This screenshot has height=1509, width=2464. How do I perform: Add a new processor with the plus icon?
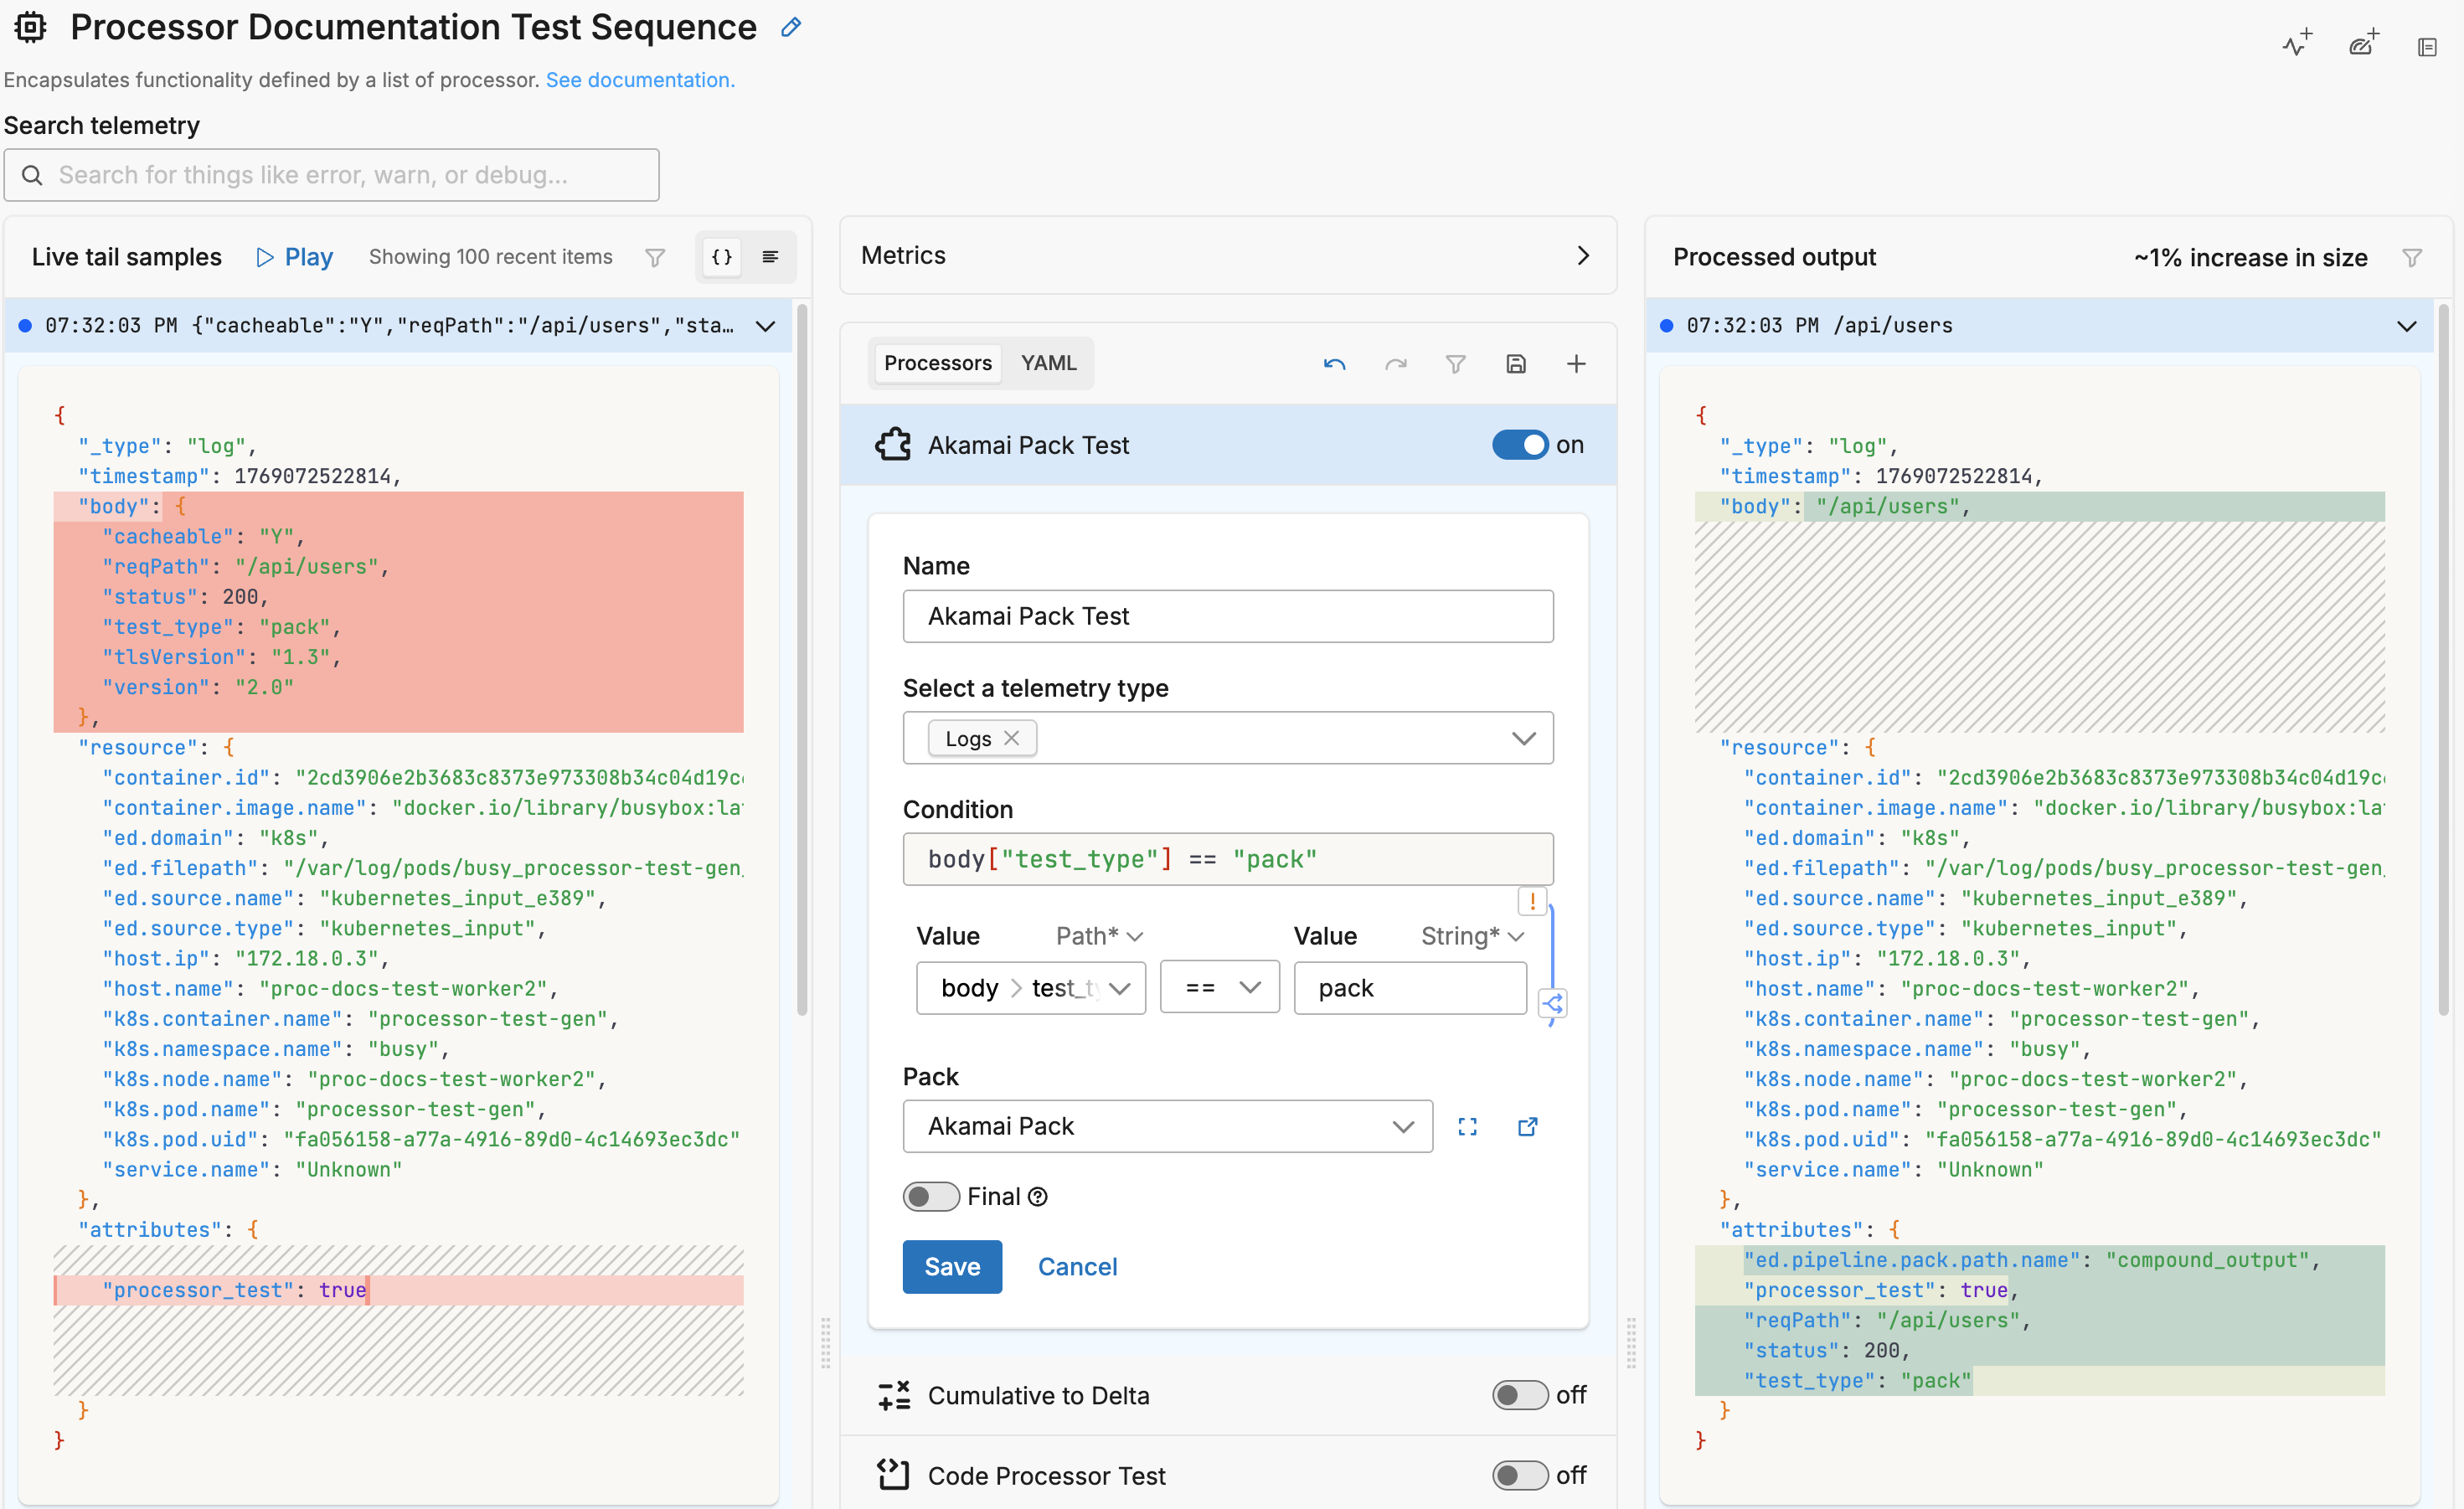tap(1577, 363)
